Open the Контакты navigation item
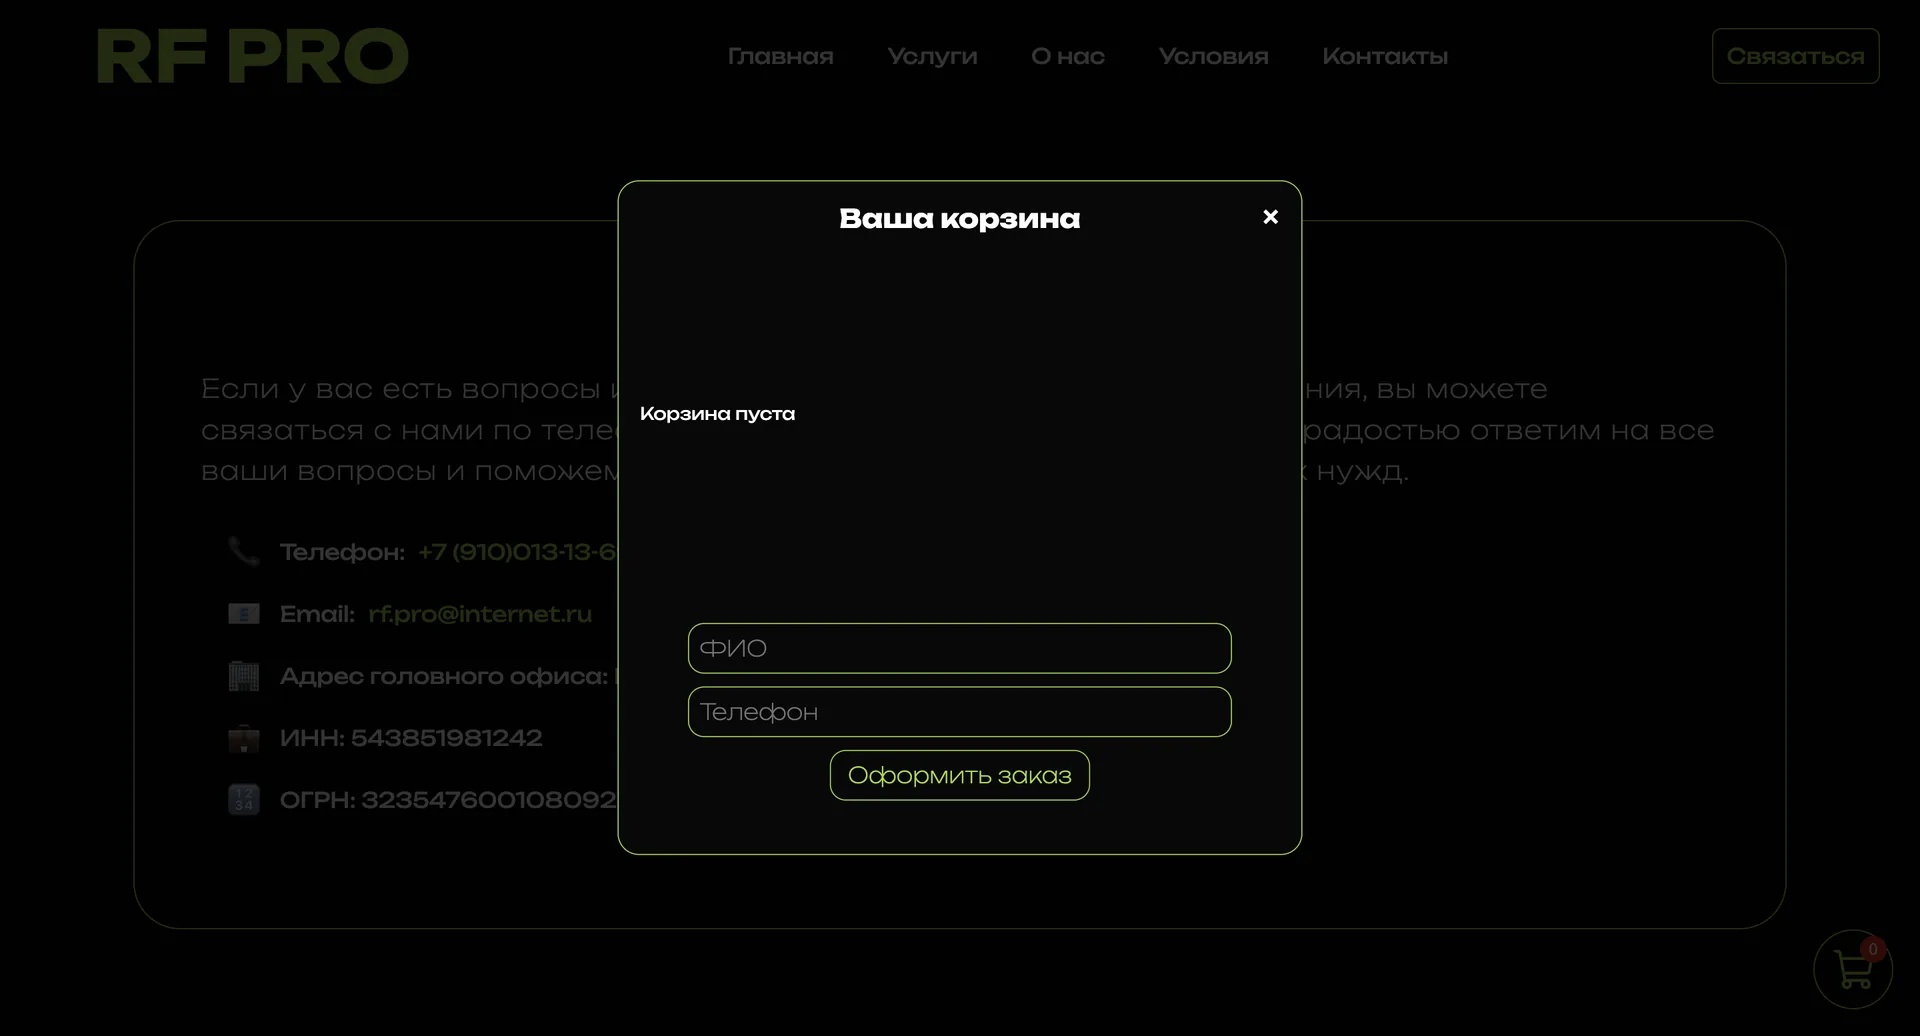Screen dimensions: 1920x1036 click(x=1384, y=57)
